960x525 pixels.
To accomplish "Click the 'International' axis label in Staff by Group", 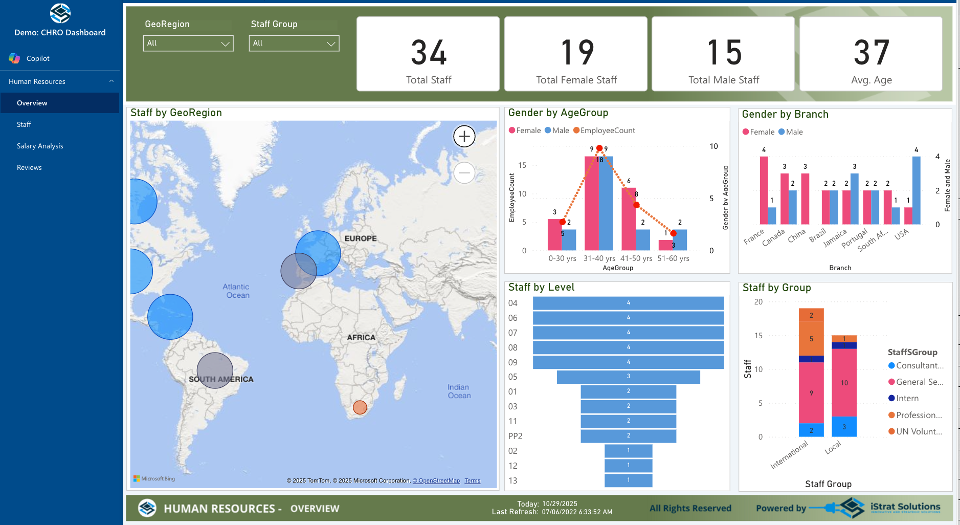I will click(790, 455).
